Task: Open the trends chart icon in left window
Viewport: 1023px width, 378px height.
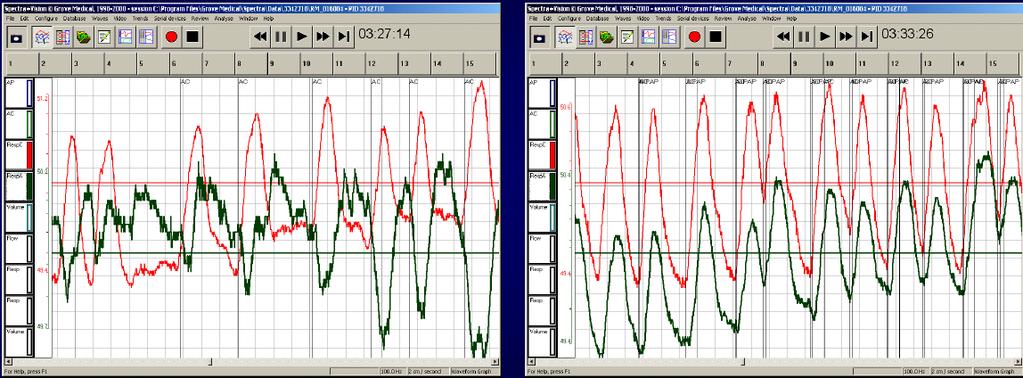Action: 125,37
